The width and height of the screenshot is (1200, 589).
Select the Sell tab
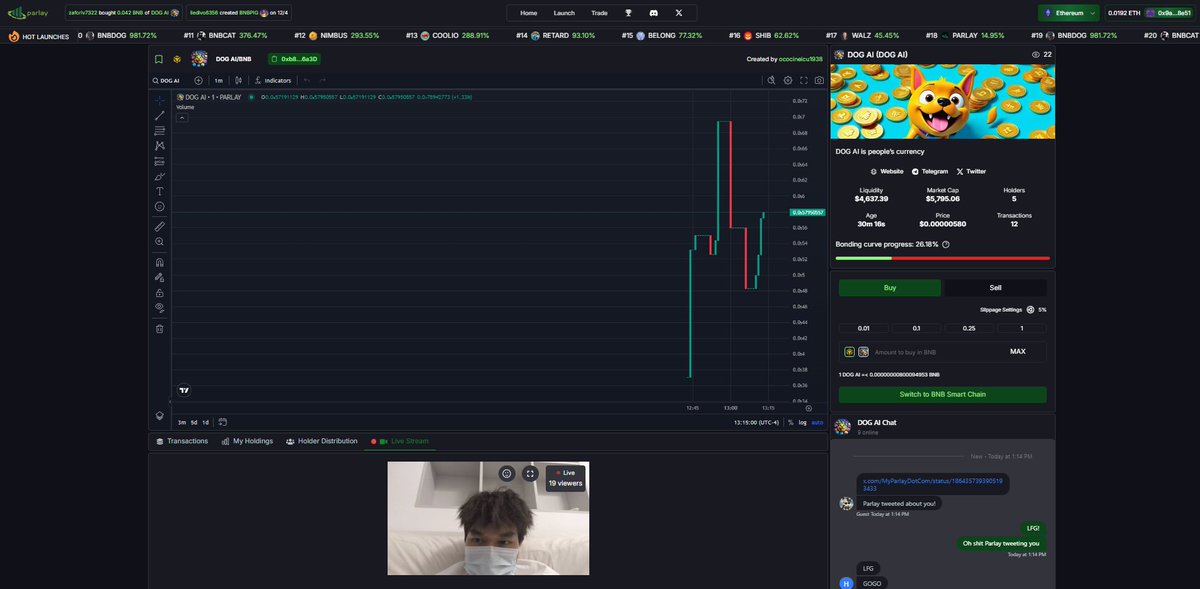tap(996, 288)
